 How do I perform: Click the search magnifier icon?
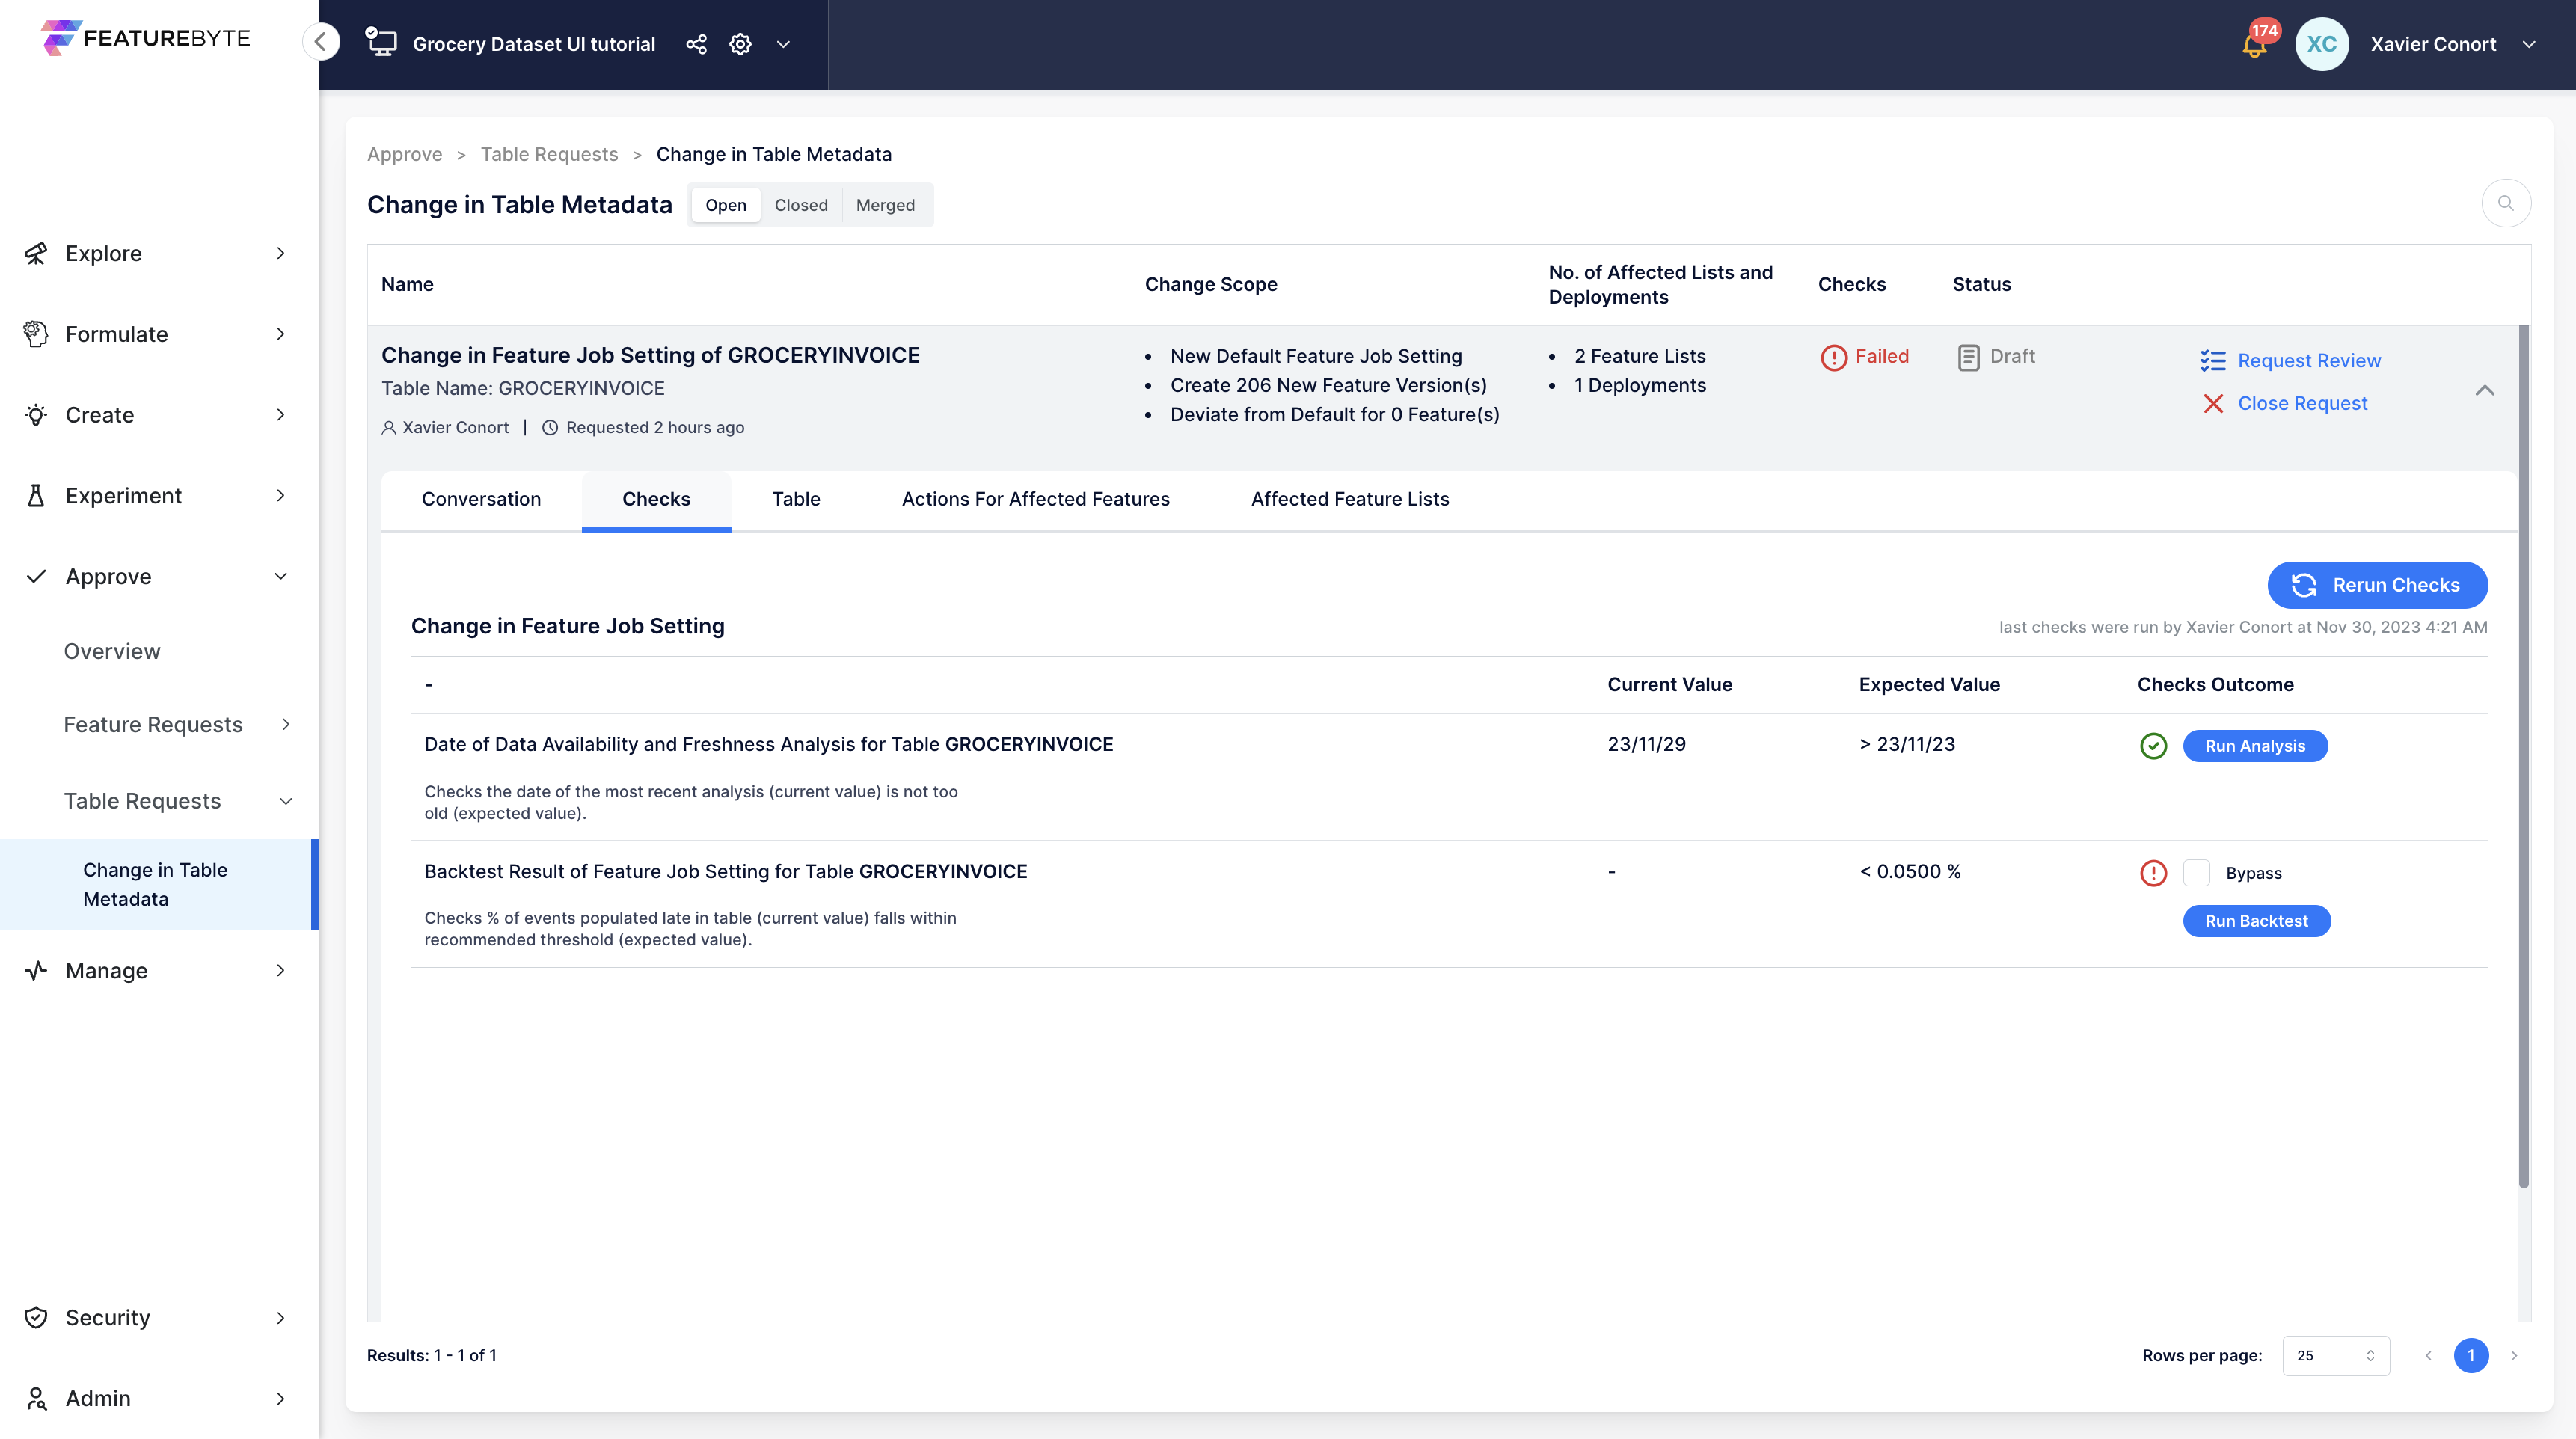coord(2505,203)
